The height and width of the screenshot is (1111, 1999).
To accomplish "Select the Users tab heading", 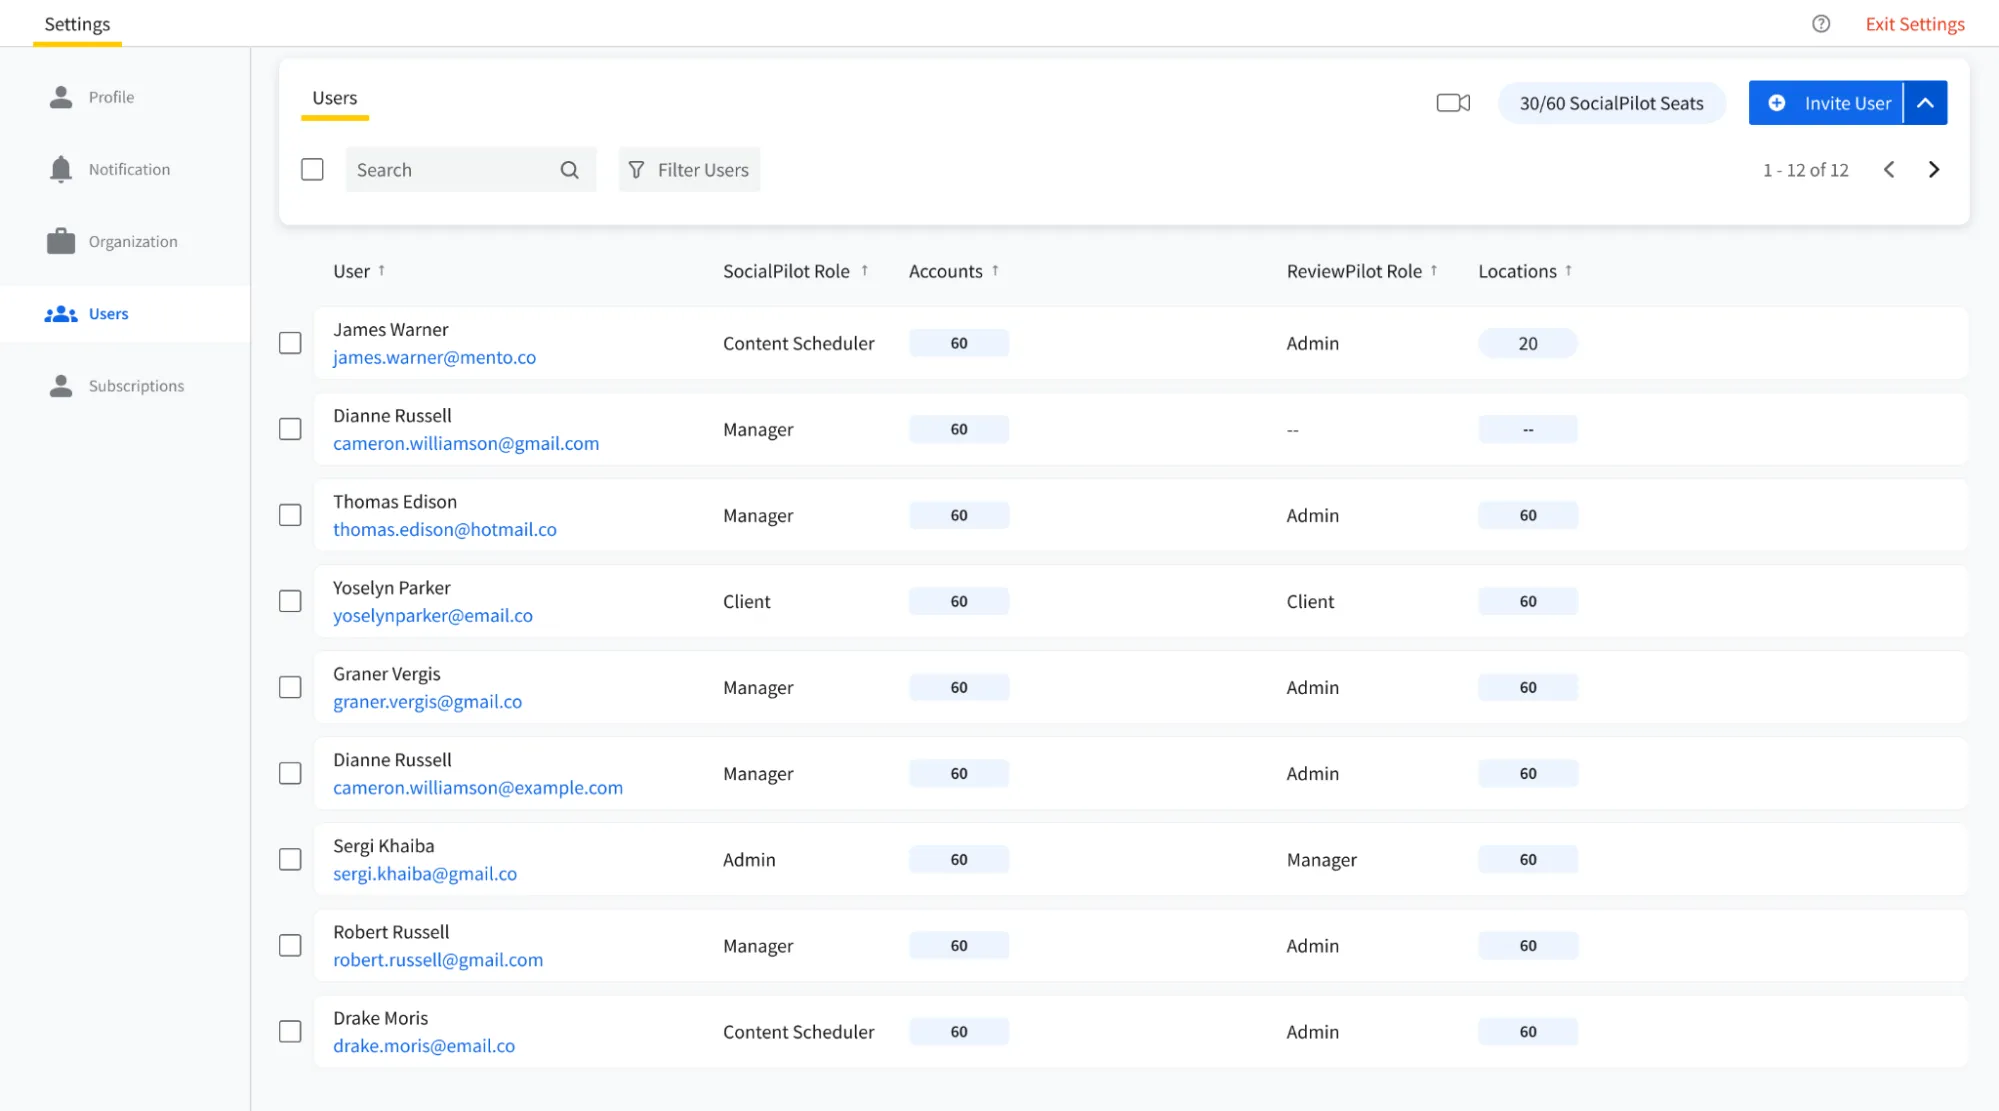I will tap(334, 98).
